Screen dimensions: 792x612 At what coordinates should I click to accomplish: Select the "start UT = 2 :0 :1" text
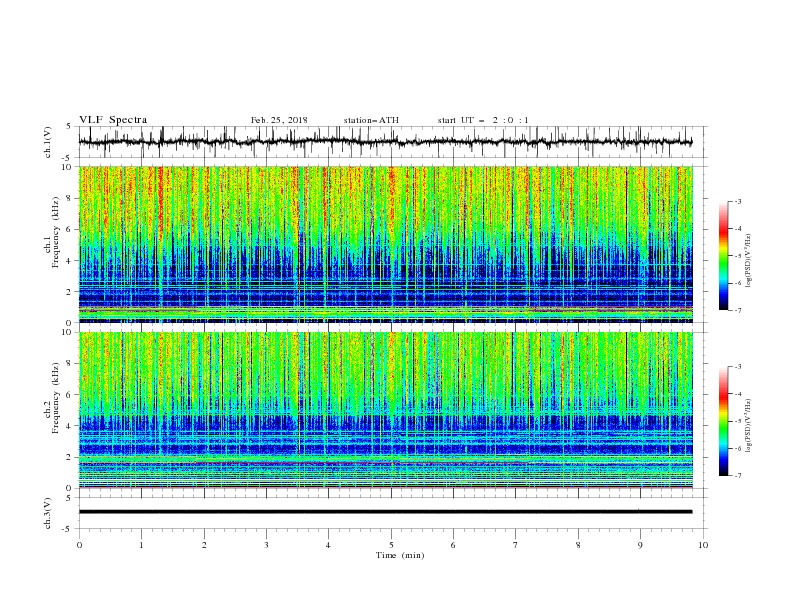click(483, 120)
